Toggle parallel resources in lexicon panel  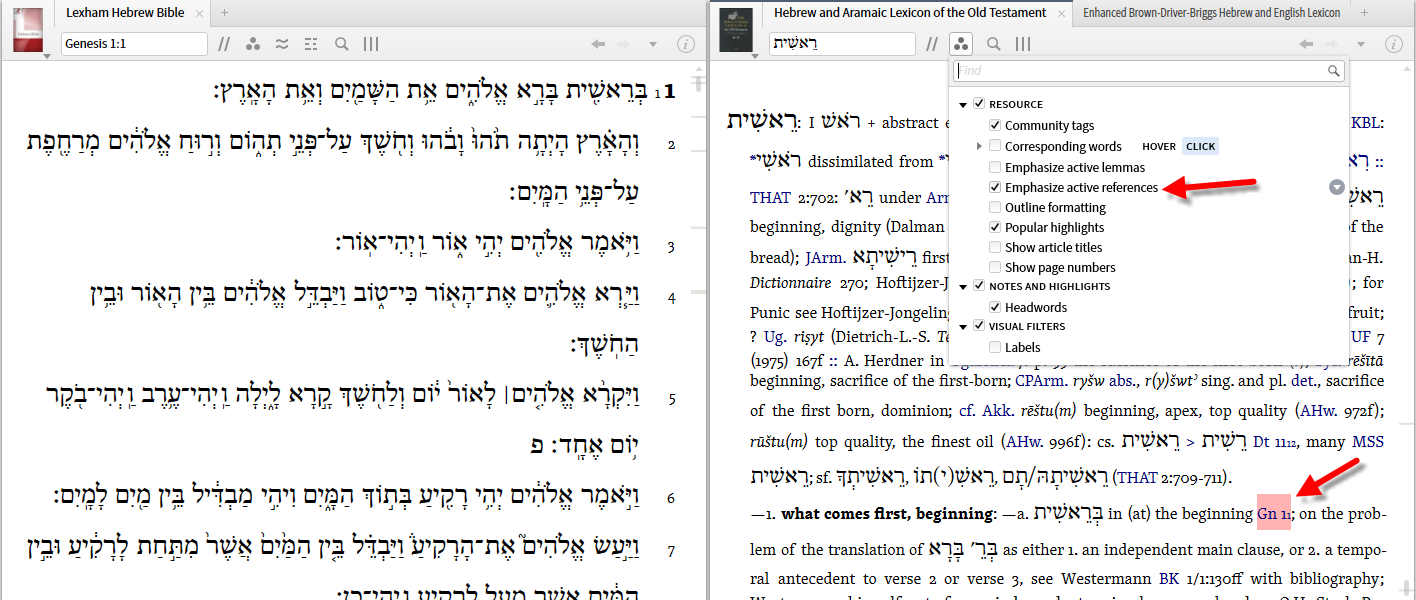click(x=932, y=44)
